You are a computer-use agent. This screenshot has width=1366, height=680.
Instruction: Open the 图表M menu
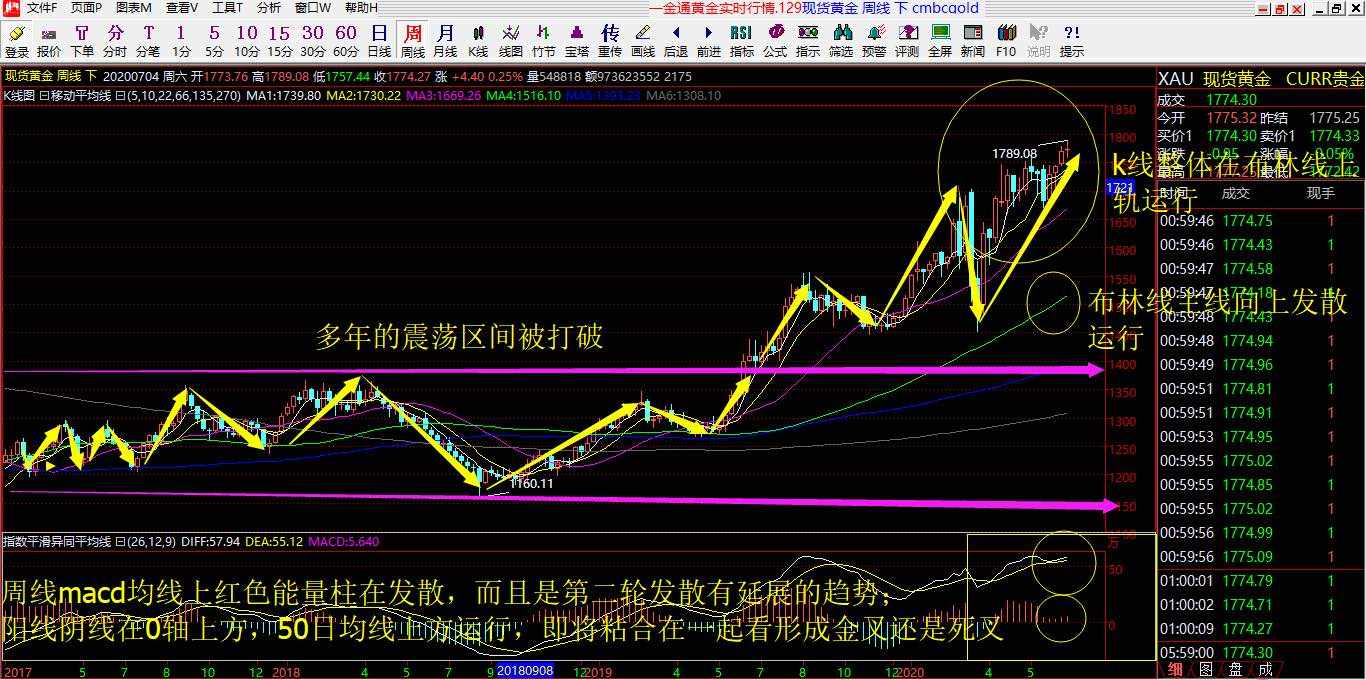tap(132, 8)
